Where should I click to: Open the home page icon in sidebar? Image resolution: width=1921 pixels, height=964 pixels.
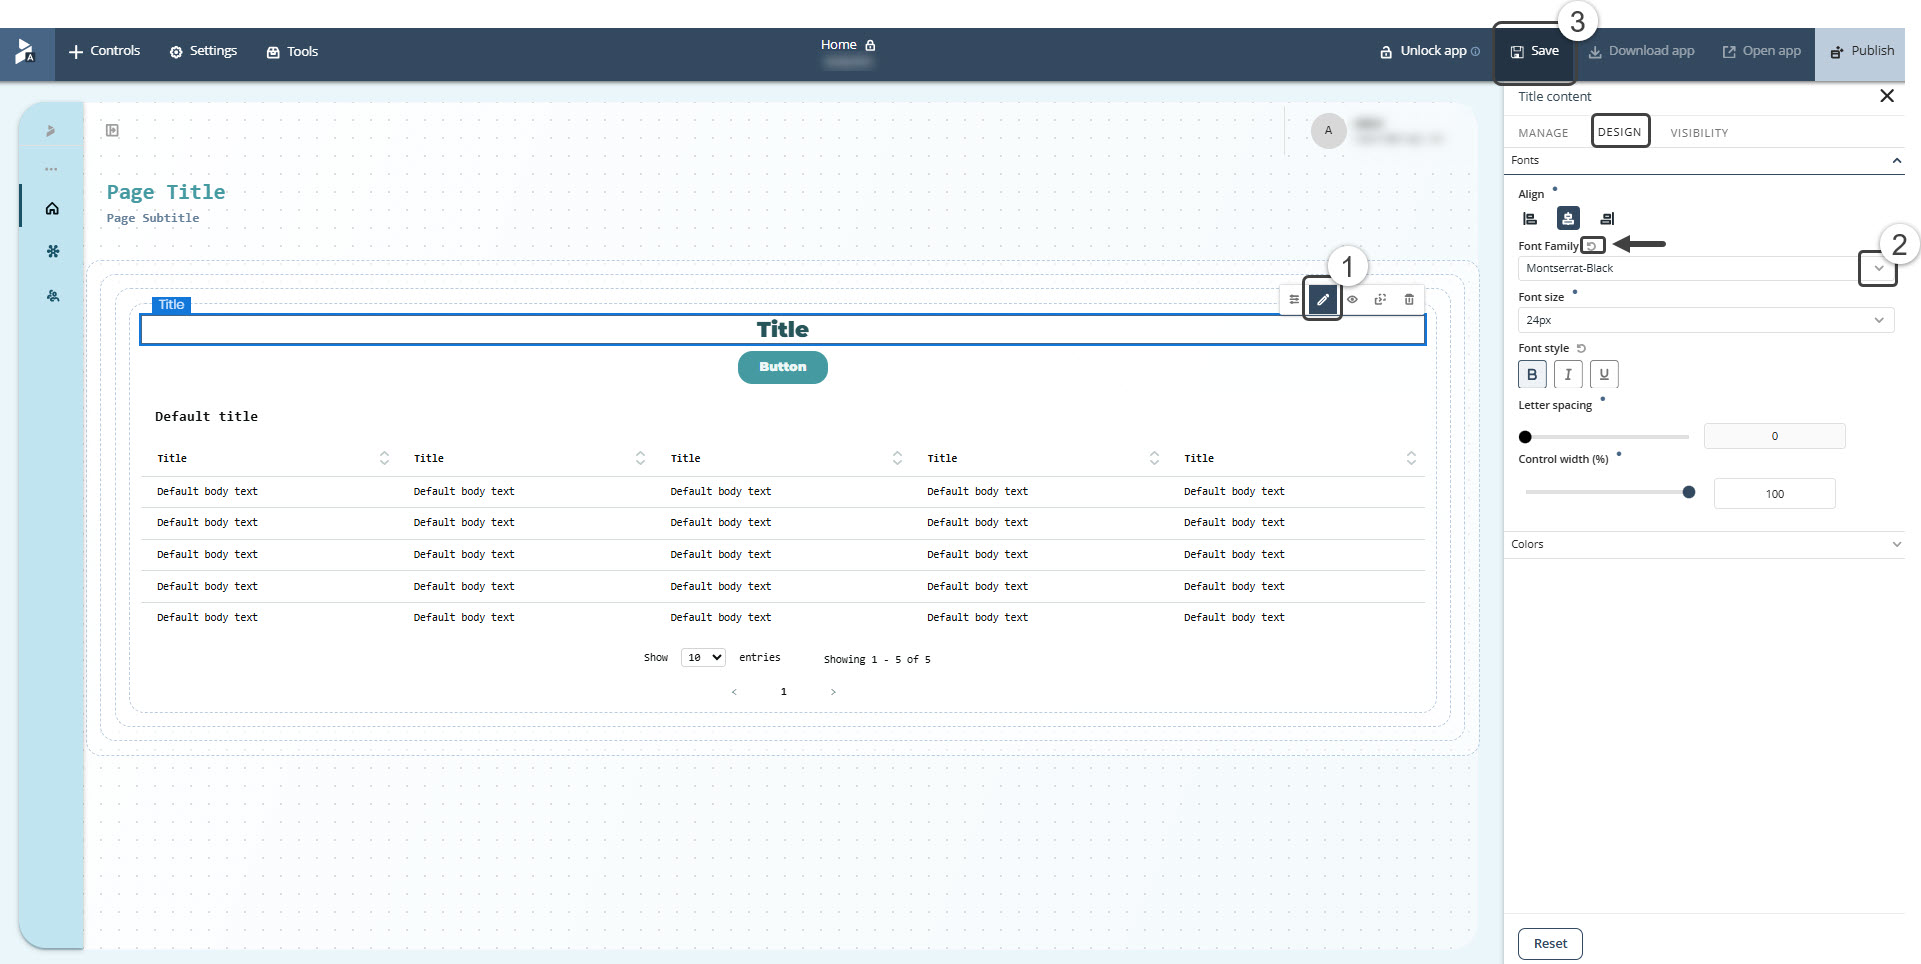click(x=52, y=208)
